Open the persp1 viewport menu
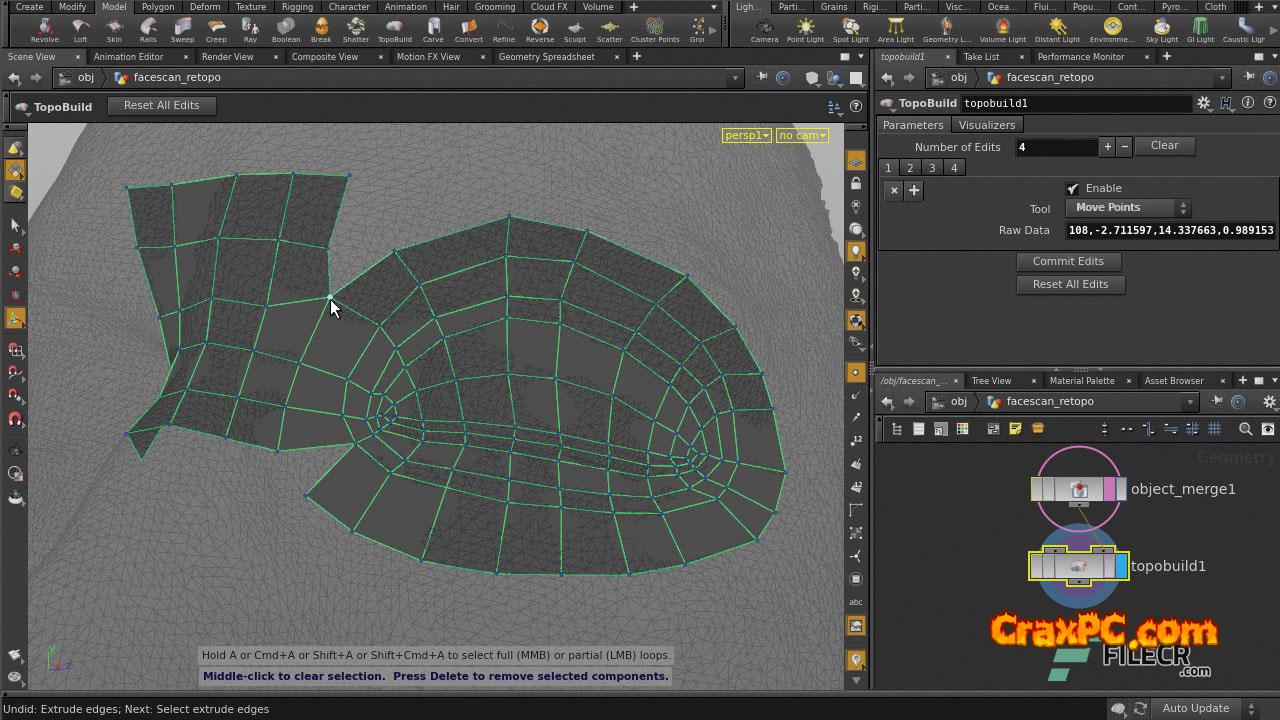Viewport: 1280px width, 720px height. click(x=746, y=135)
